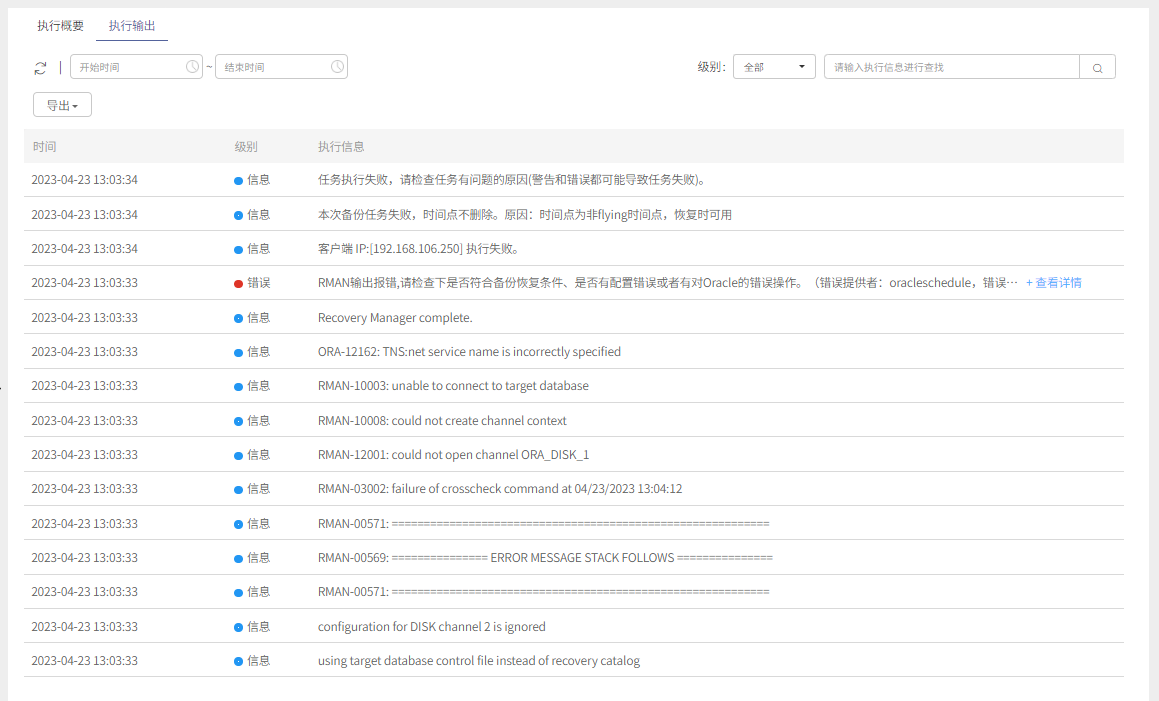The width and height of the screenshot is (1159, 701).
Task: Switch to the 执行概要 tab
Action: (61, 26)
